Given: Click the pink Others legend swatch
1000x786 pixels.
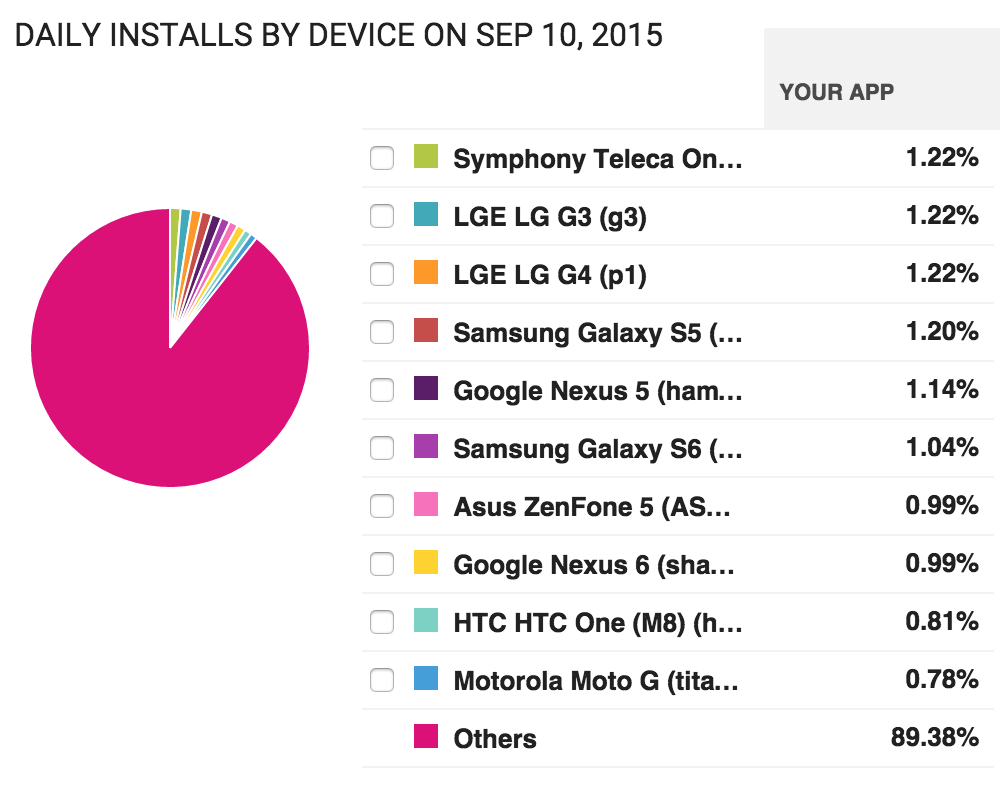Looking at the screenshot, I should pyautogui.click(x=426, y=737).
